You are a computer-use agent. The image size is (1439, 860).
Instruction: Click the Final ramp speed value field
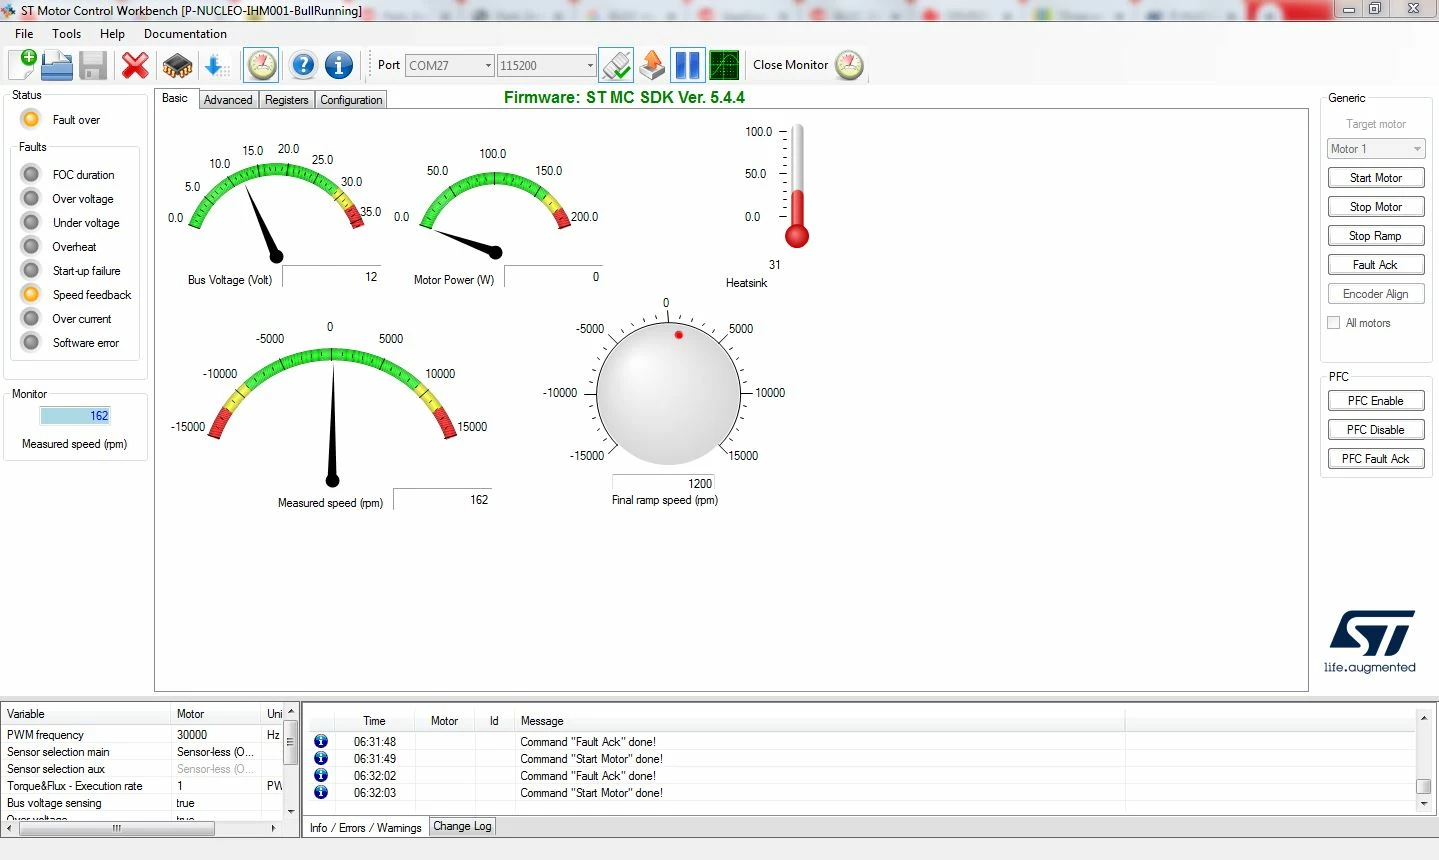click(x=663, y=483)
